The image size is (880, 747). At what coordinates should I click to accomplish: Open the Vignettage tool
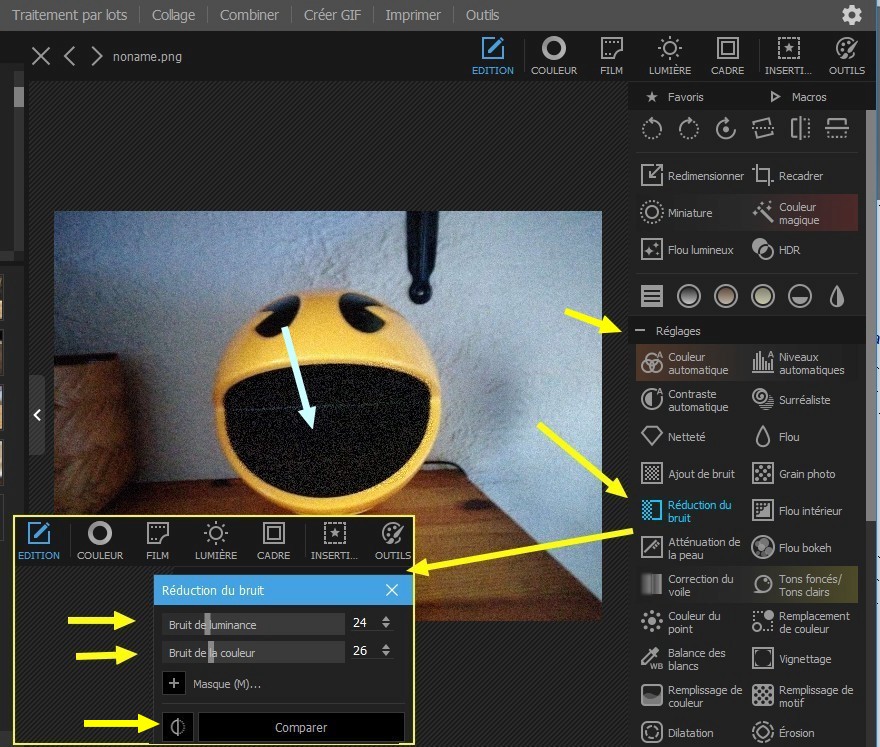(x=791, y=659)
